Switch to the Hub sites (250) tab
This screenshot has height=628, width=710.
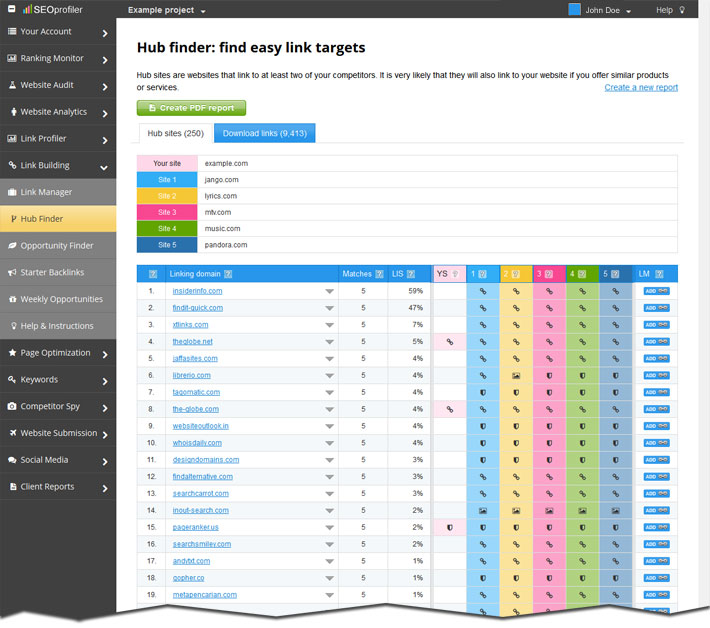(x=176, y=133)
